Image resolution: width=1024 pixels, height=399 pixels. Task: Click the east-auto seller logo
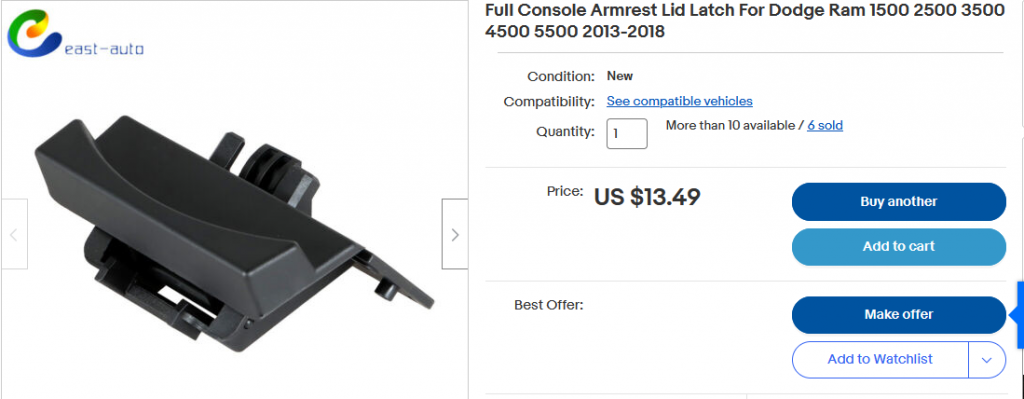(x=75, y=36)
